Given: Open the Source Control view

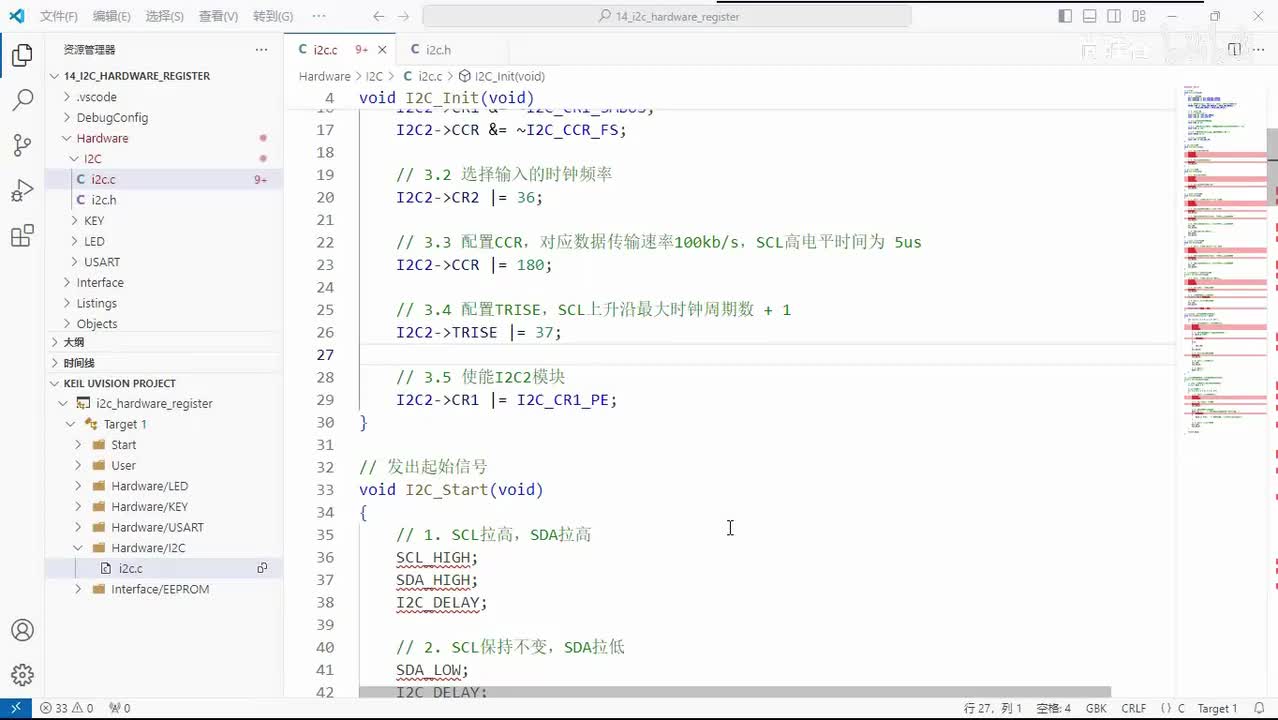Looking at the screenshot, I should pyautogui.click(x=22, y=145).
